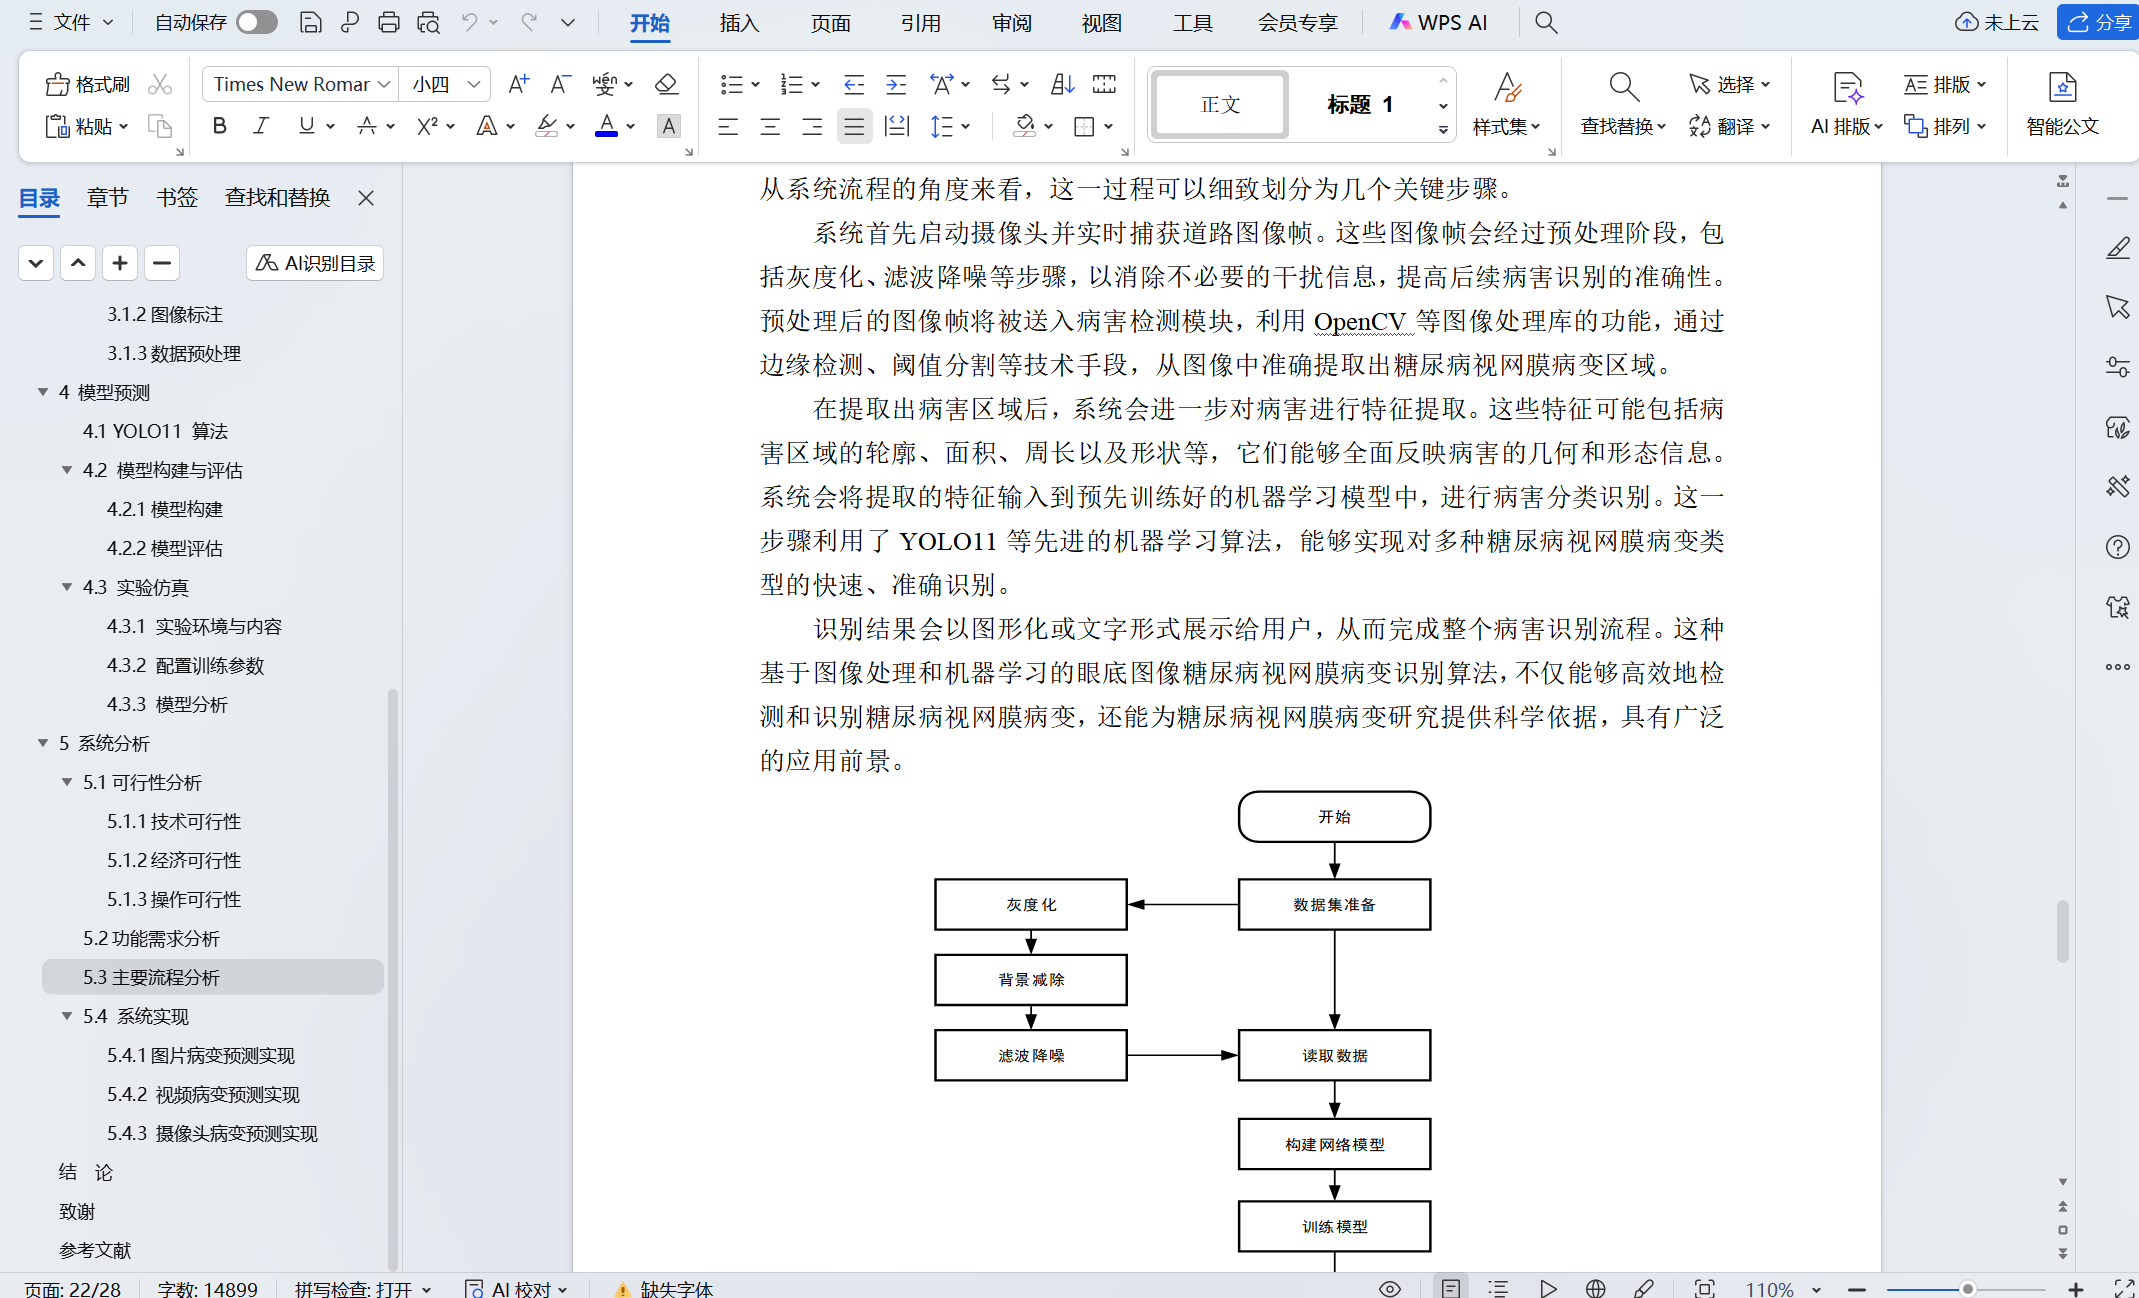2139x1298 pixels.
Task: Close the navigation pane with X
Action: 366,198
